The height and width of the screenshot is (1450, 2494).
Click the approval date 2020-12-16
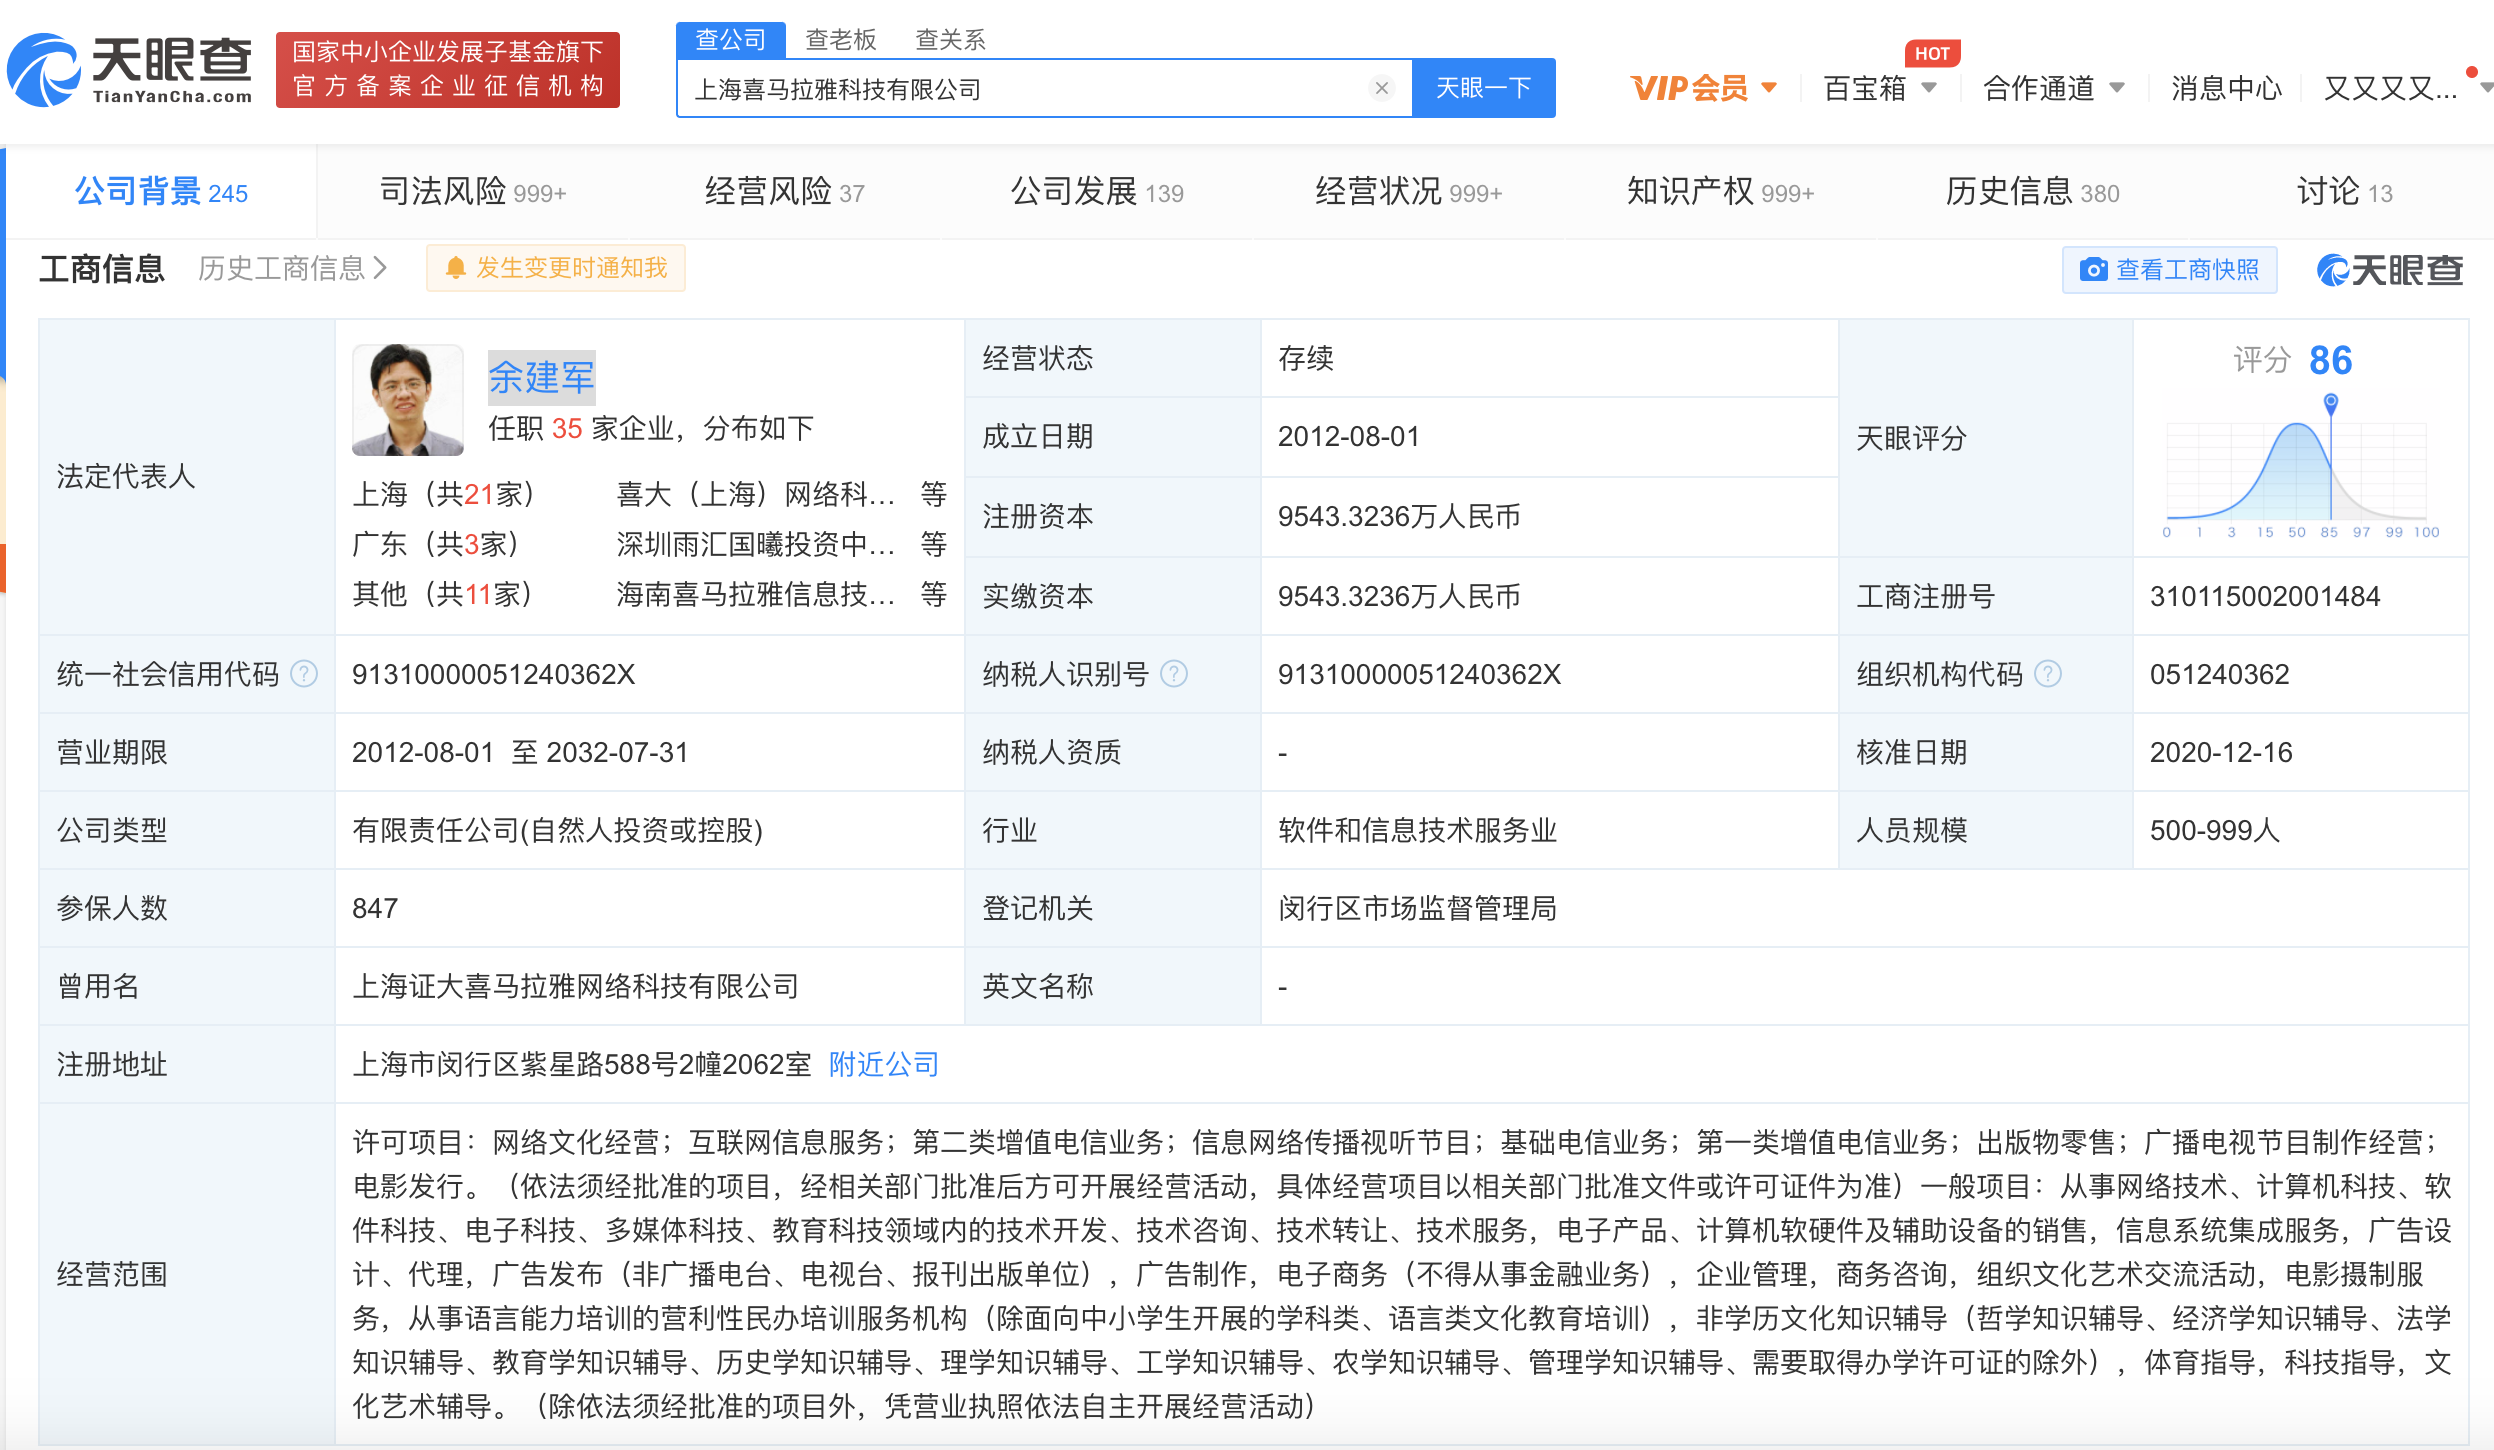2221,752
